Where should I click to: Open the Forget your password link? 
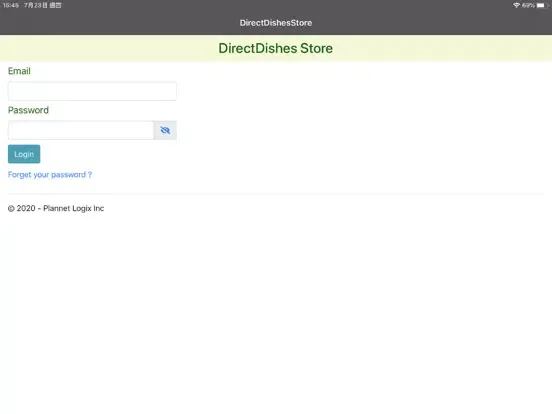(x=50, y=175)
